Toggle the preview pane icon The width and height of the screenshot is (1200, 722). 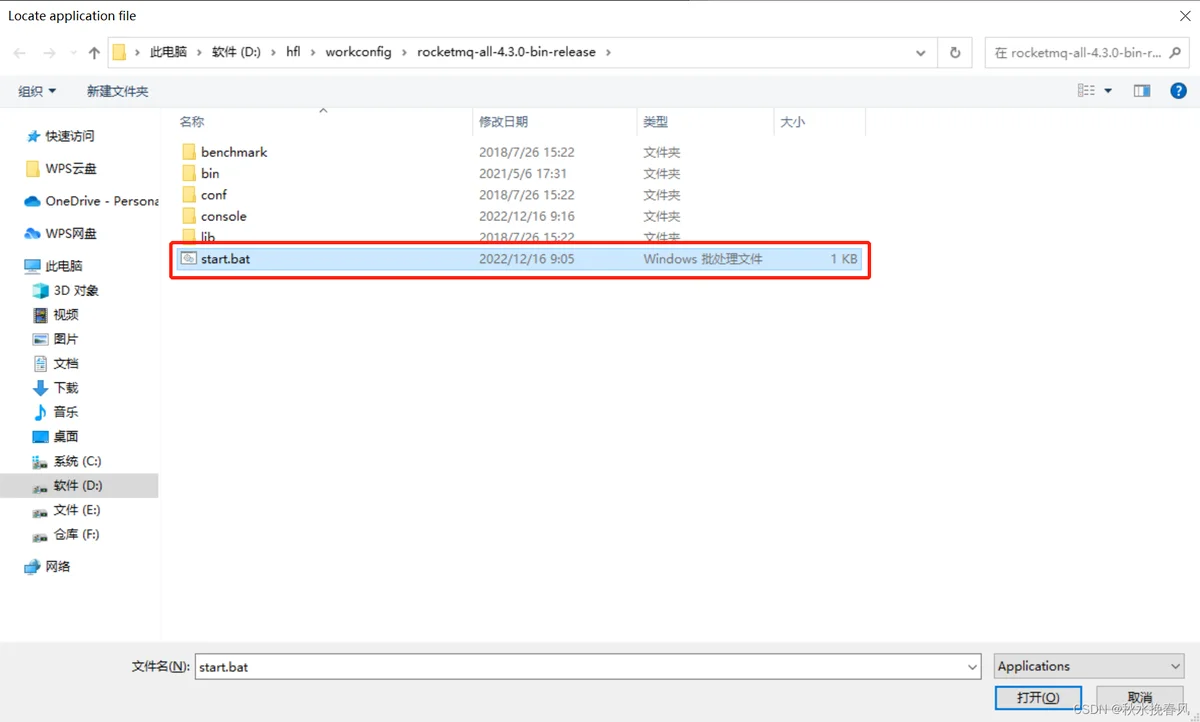pos(1142,91)
